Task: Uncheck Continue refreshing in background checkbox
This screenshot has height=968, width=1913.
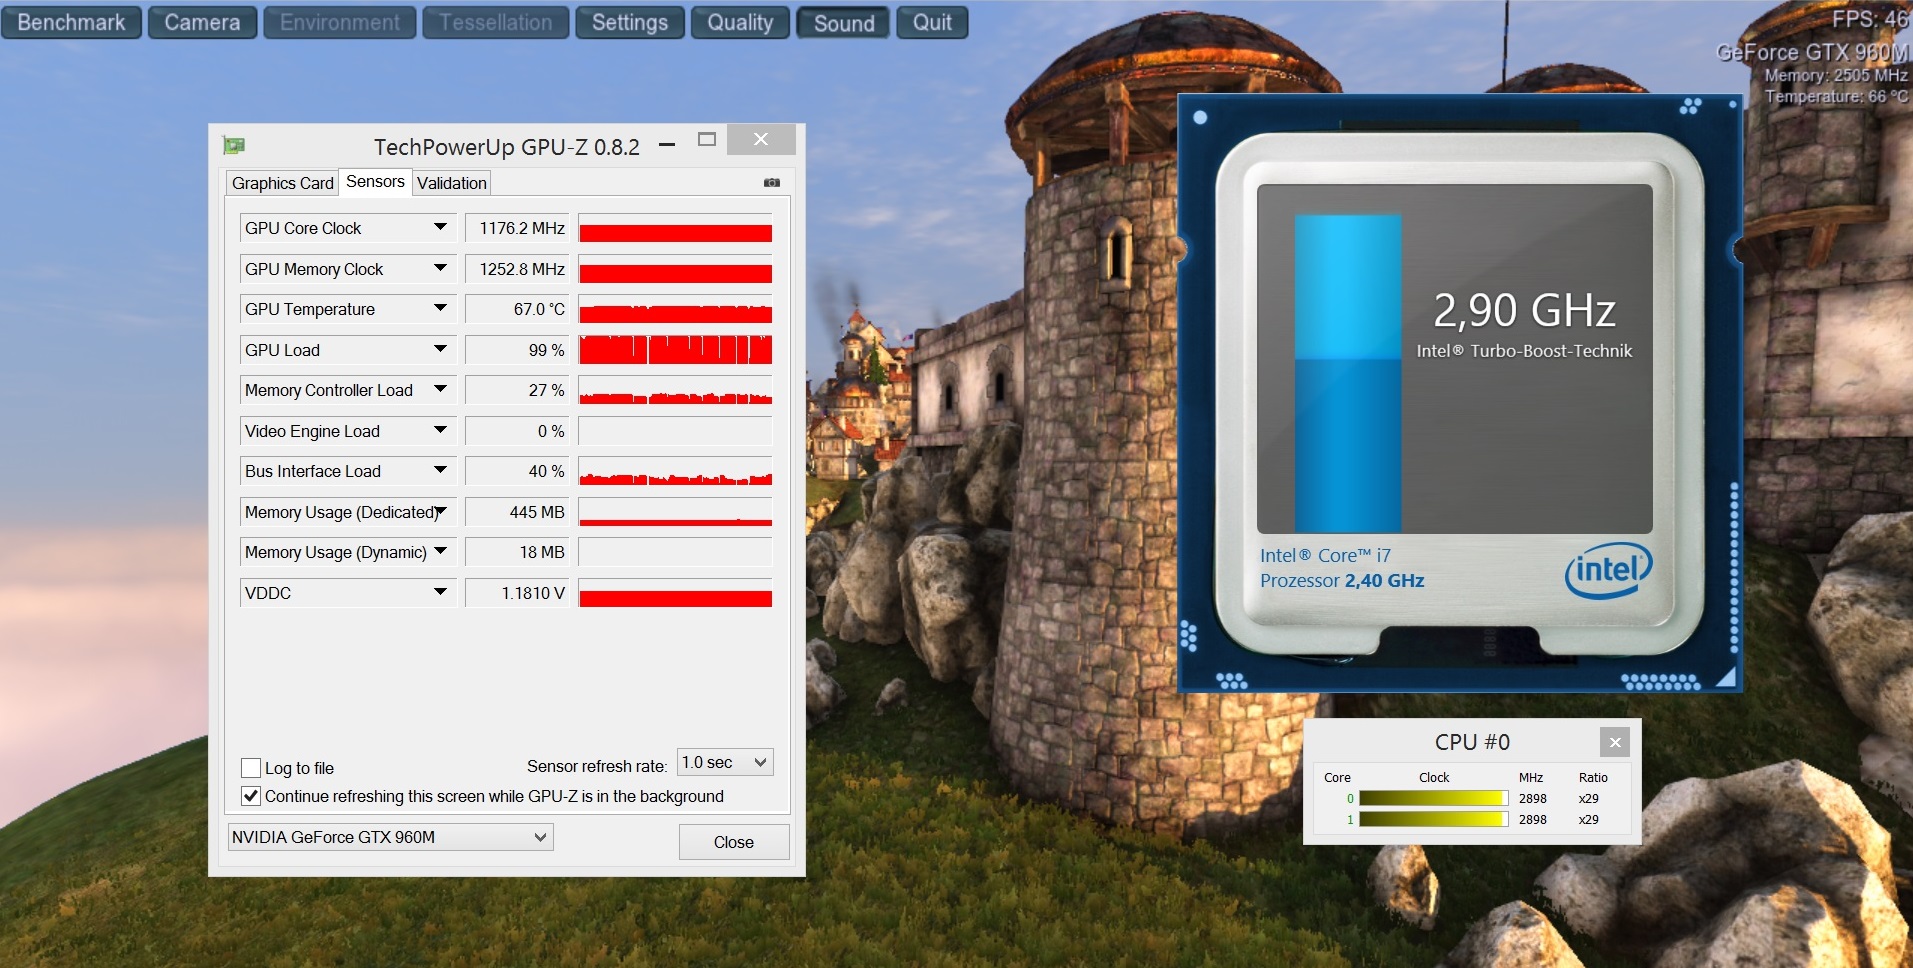Action: 251,796
